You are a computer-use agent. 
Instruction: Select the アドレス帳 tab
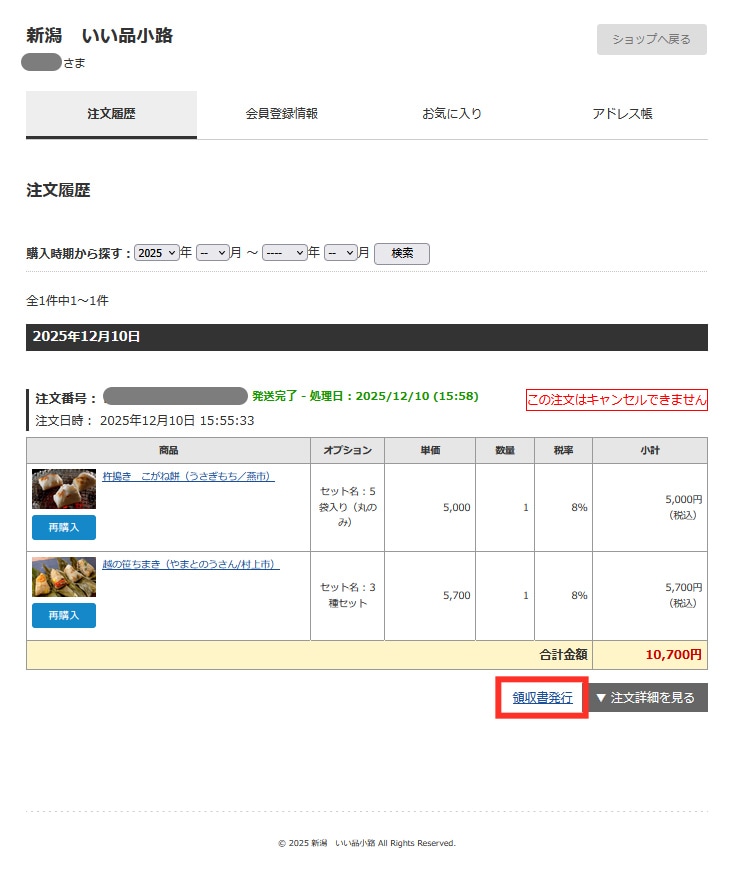point(622,114)
